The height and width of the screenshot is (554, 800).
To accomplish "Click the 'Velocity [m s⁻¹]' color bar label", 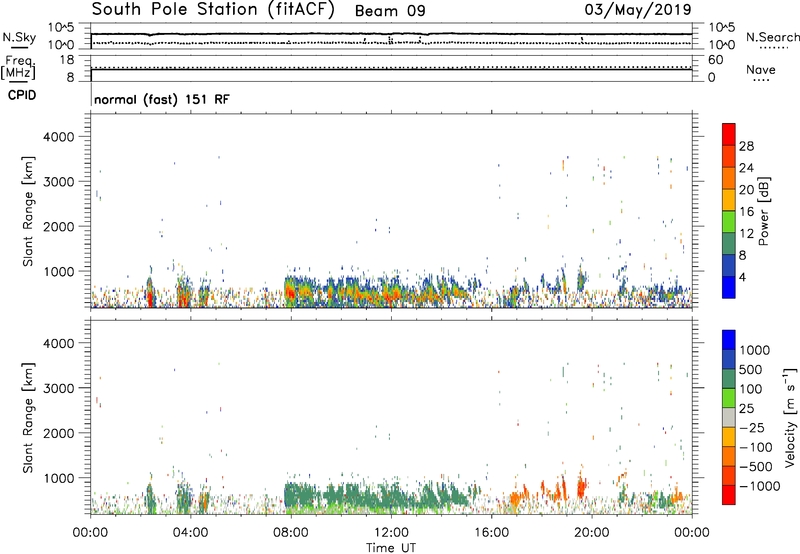I will pos(790,417).
